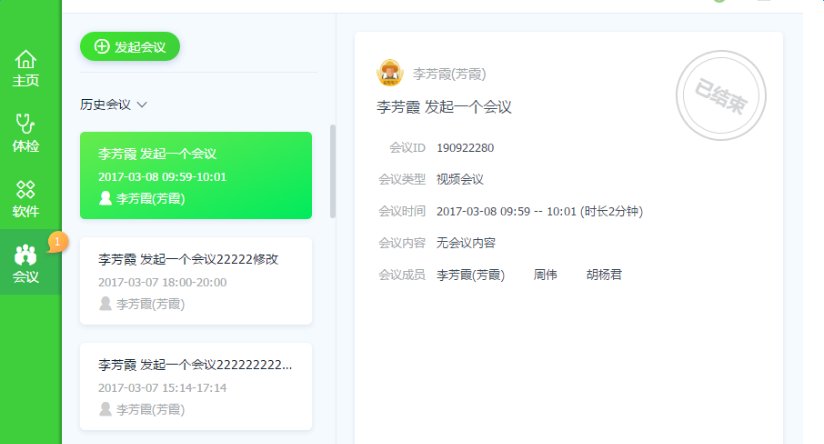The width and height of the screenshot is (824, 444).
Task: Open the meeting card dated 2017-03-07 15:14-17:14
Action: click(195, 387)
